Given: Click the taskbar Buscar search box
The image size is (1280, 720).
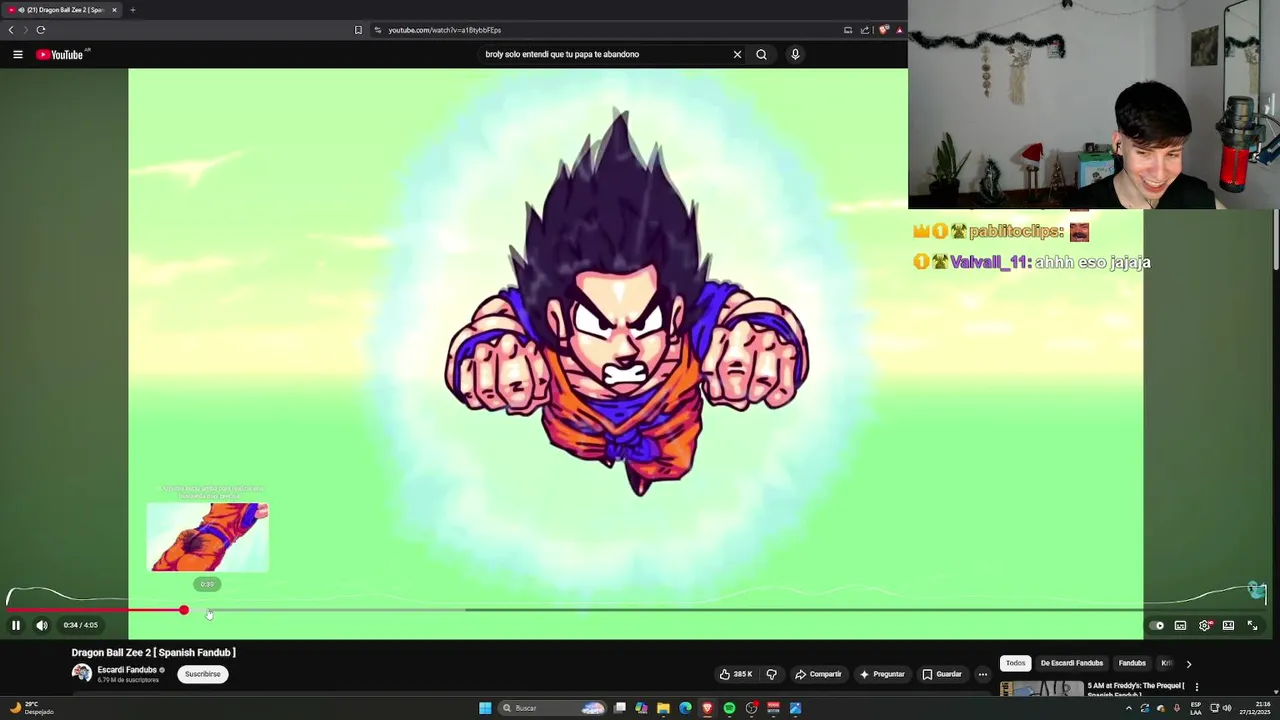Looking at the screenshot, I should (553, 708).
